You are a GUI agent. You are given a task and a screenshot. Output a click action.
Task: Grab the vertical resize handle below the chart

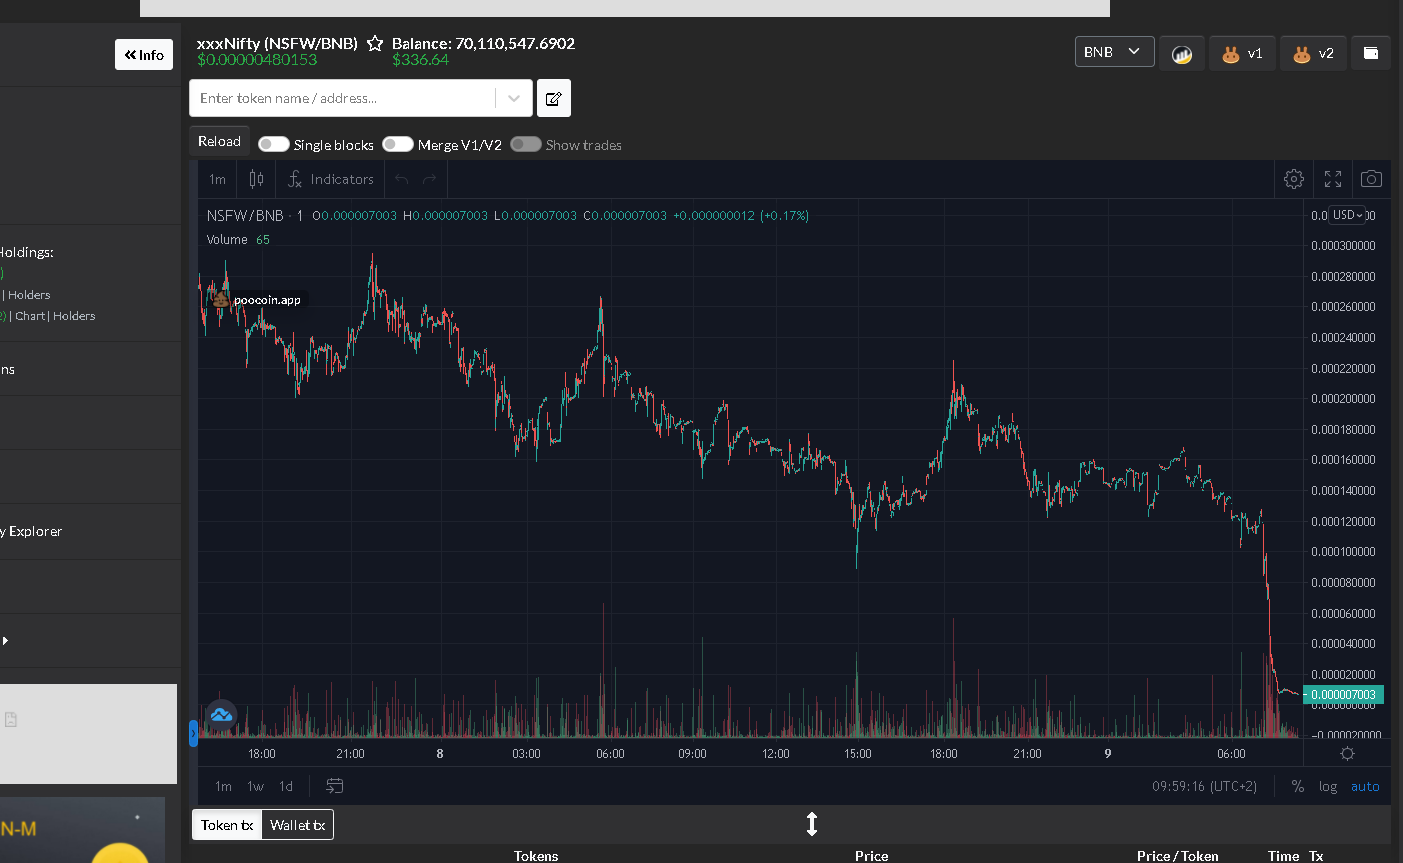[812, 824]
